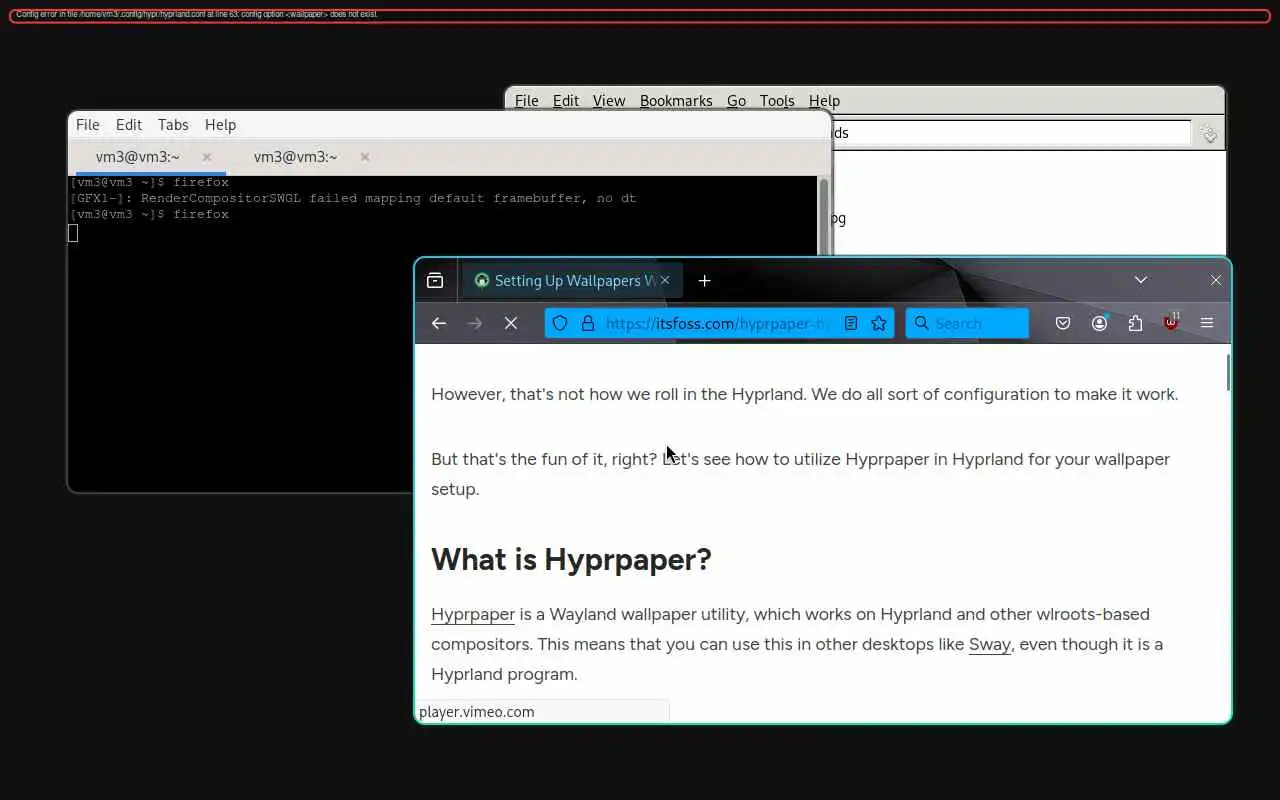Close the Firefox window
Screen dimensions: 1280x800
coord(1216,281)
